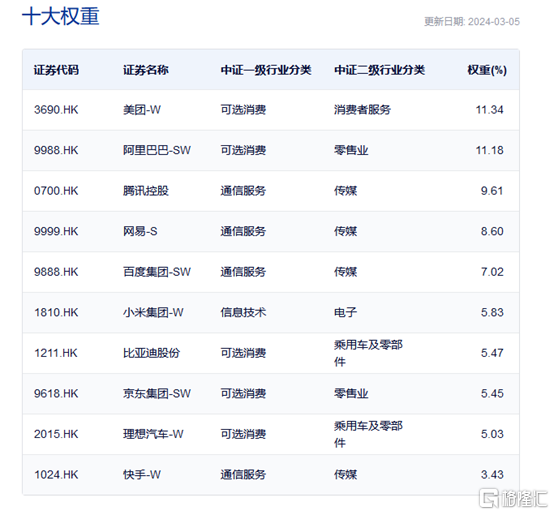Click weight value 9.61
Image resolution: width=554 pixels, height=515 pixels.
[x=492, y=191]
